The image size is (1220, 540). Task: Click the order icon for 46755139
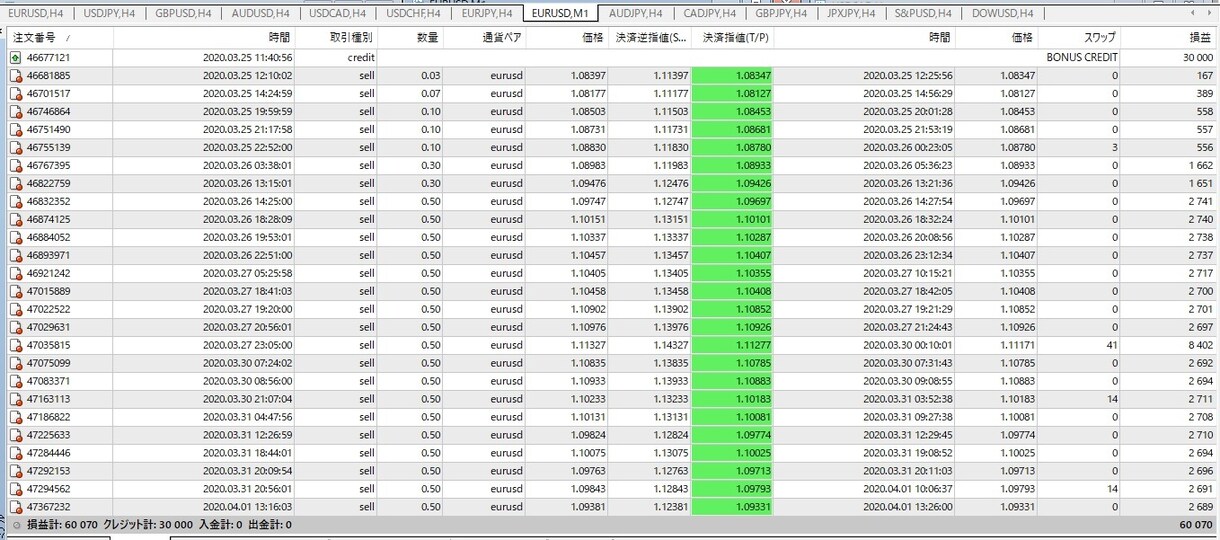point(15,148)
